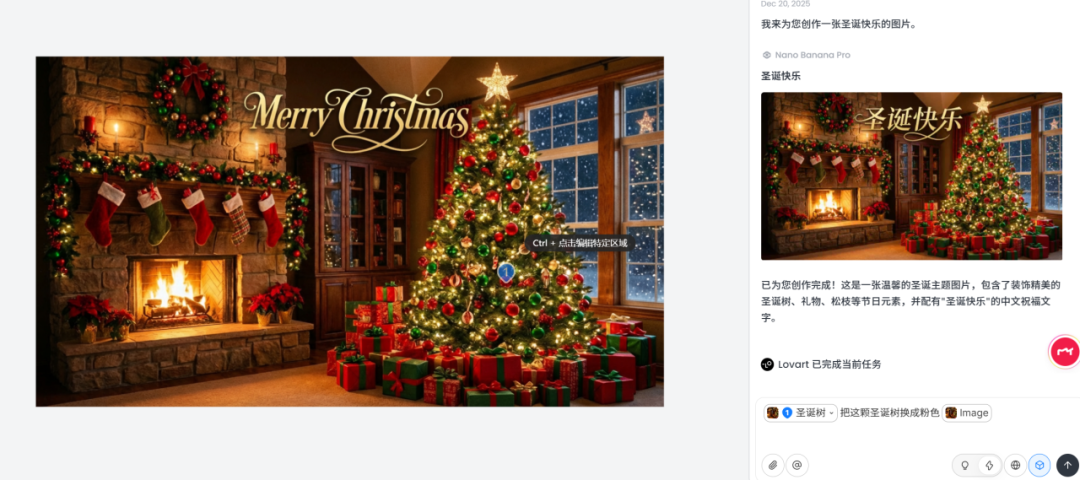Toggle the globe web search button
Viewport: 1080px width, 480px height.
tap(1015, 465)
